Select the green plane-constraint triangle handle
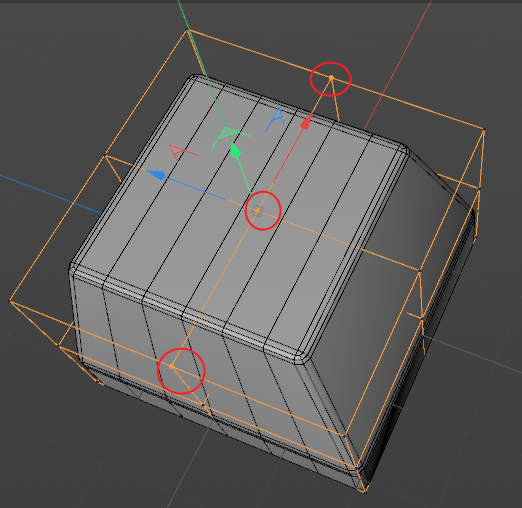 229,138
